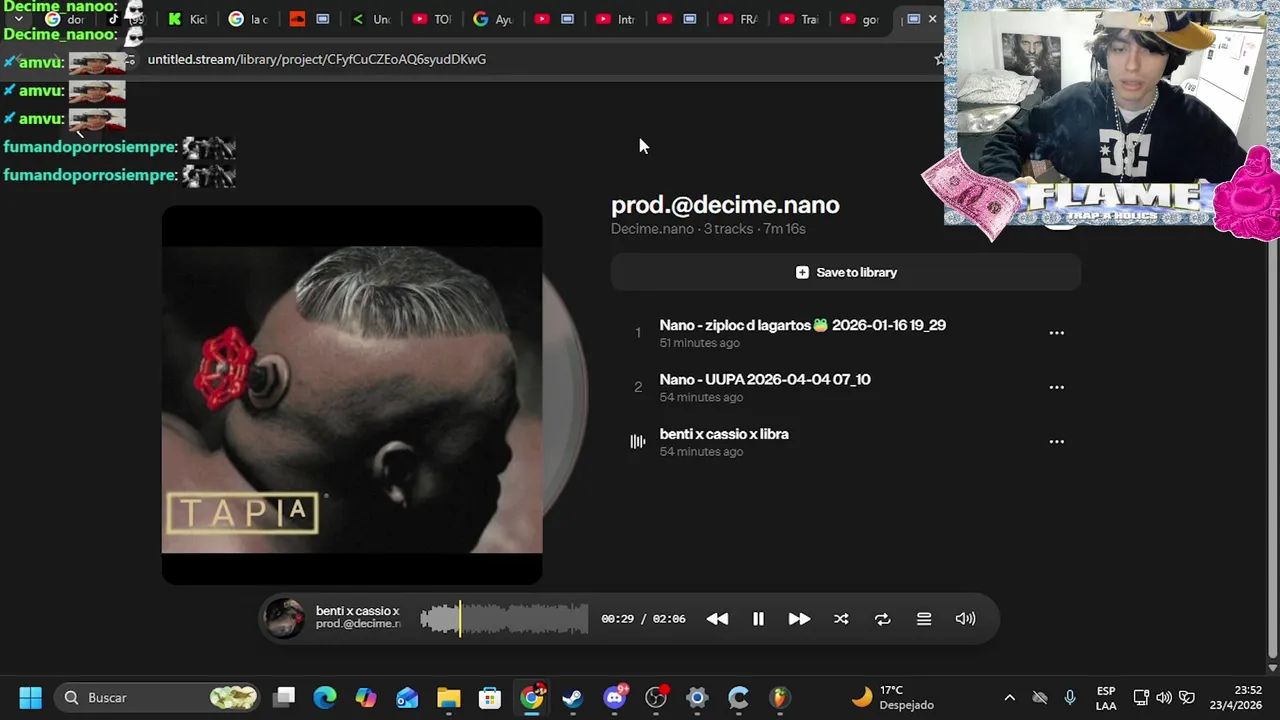
Task: Select the playing track 'benti x cassio x libra'
Action: pyautogui.click(x=724, y=434)
